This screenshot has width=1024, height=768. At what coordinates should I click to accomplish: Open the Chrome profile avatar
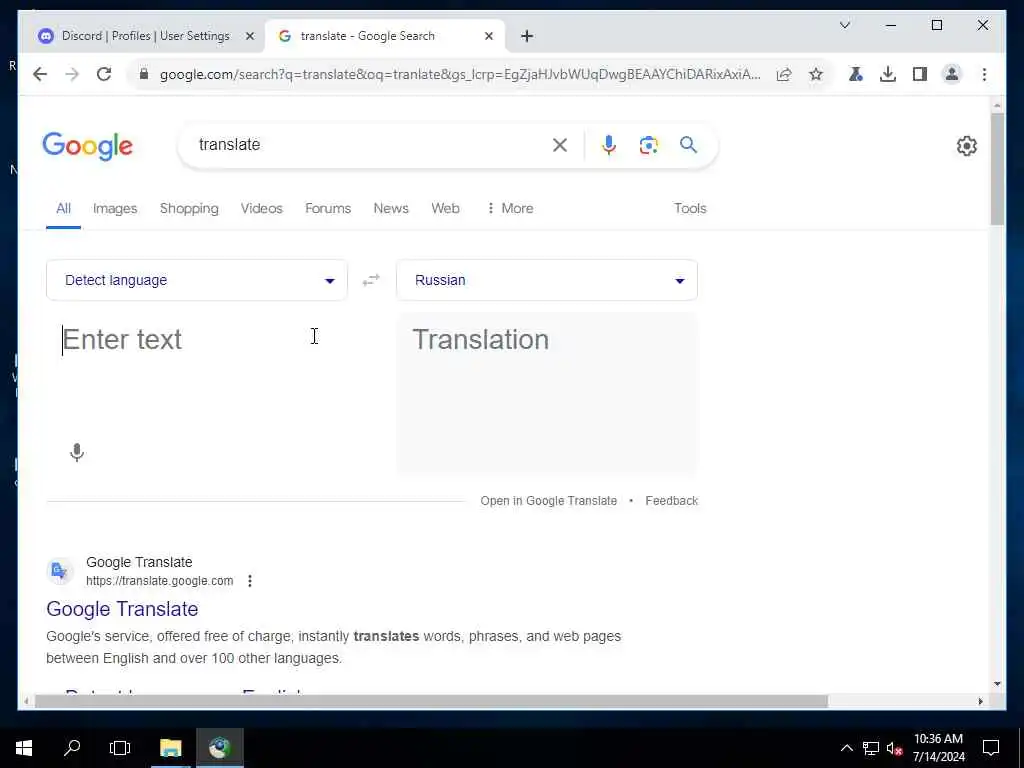point(952,74)
